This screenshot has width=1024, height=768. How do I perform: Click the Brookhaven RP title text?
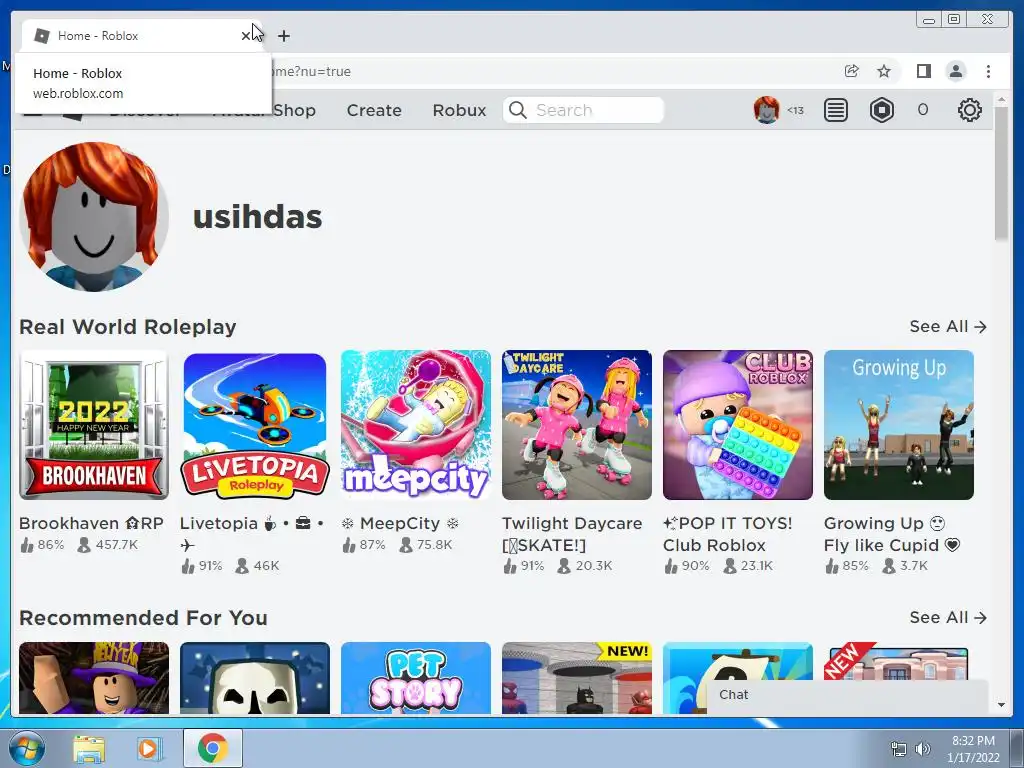(x=91, y=524)
